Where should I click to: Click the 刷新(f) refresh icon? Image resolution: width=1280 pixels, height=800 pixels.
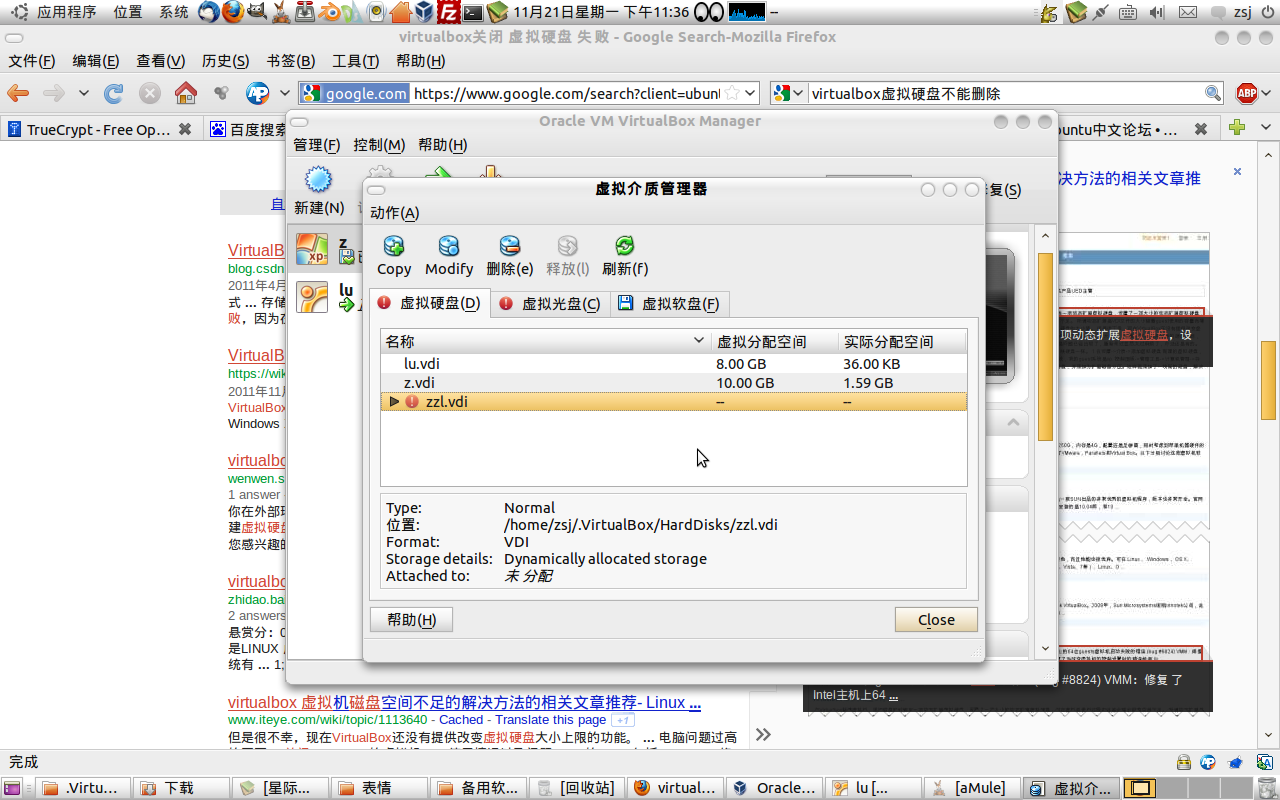coord(625,246)
